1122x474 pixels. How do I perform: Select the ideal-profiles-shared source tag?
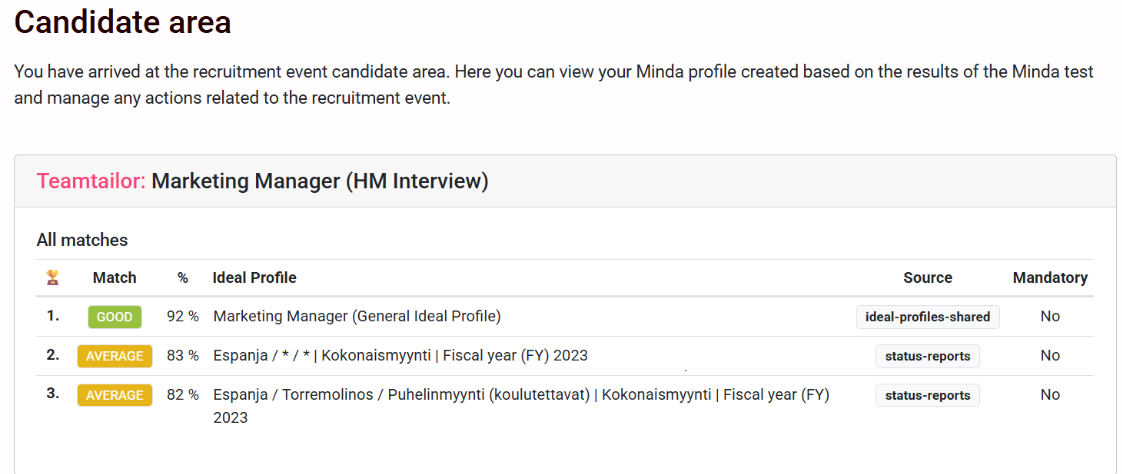[x=927, y=317]
